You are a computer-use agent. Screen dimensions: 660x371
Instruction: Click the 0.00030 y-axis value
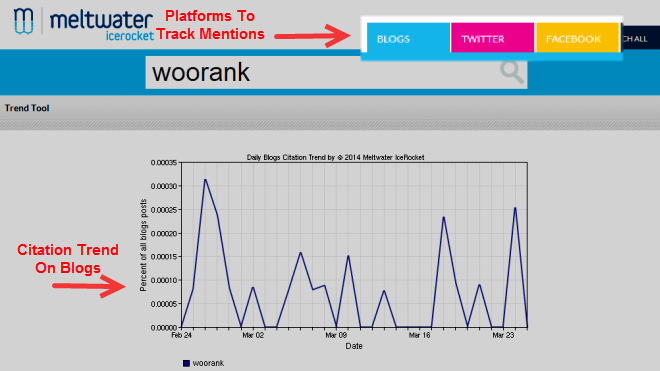coord(164,186)
